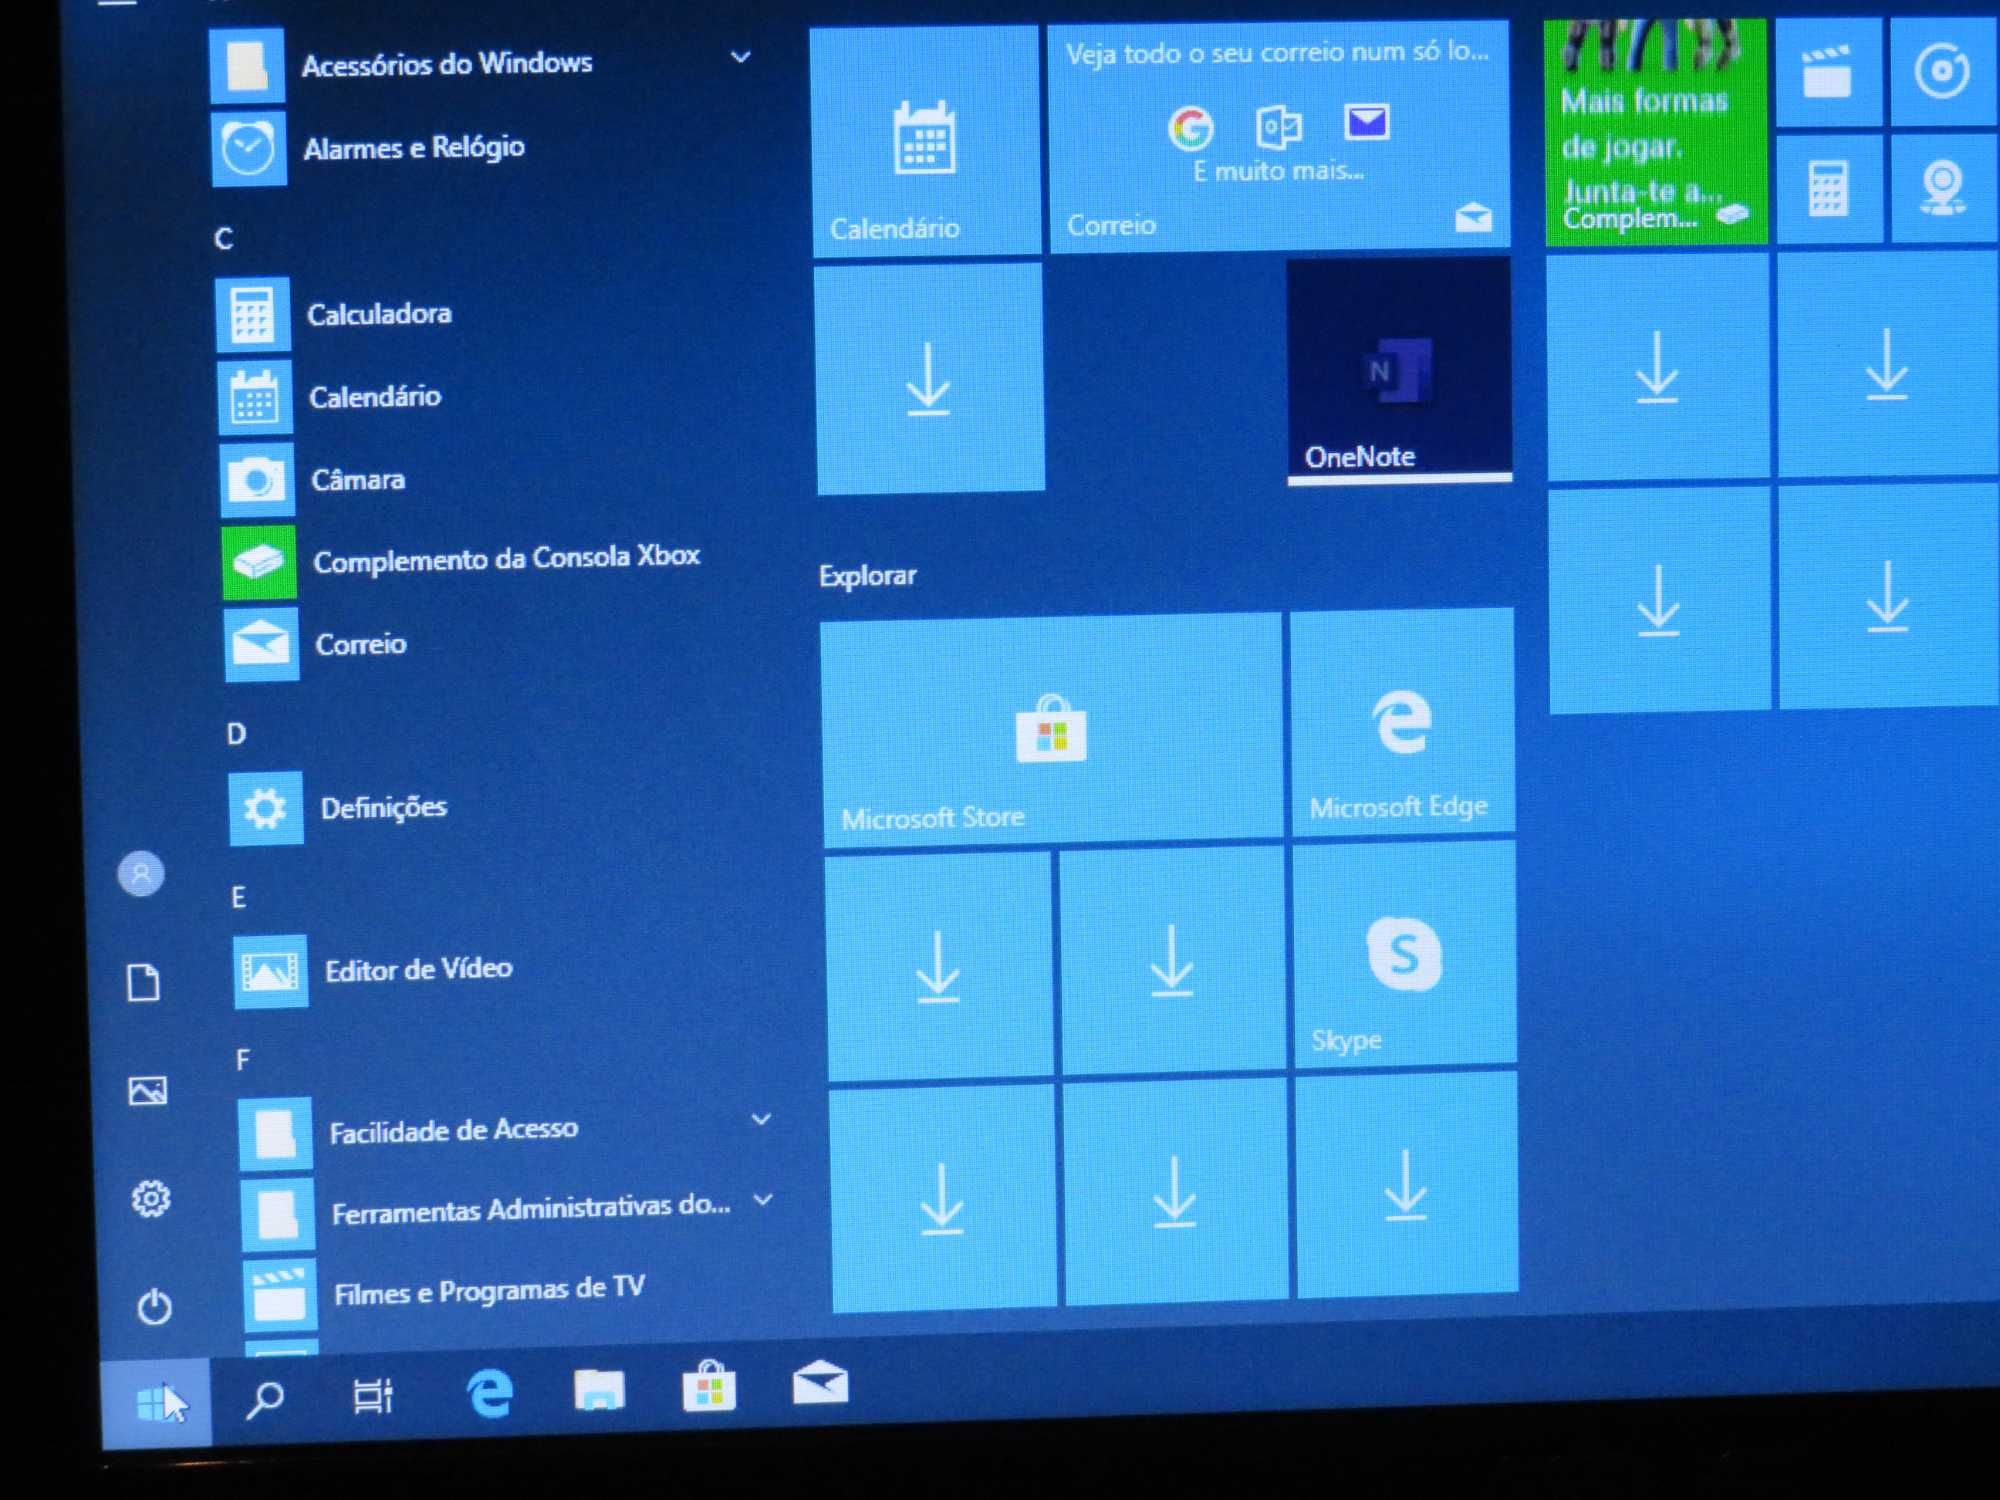Open Mail from the taskbar
This screenshot has width=2000, height=1500.
click(x=820, y=1383)
